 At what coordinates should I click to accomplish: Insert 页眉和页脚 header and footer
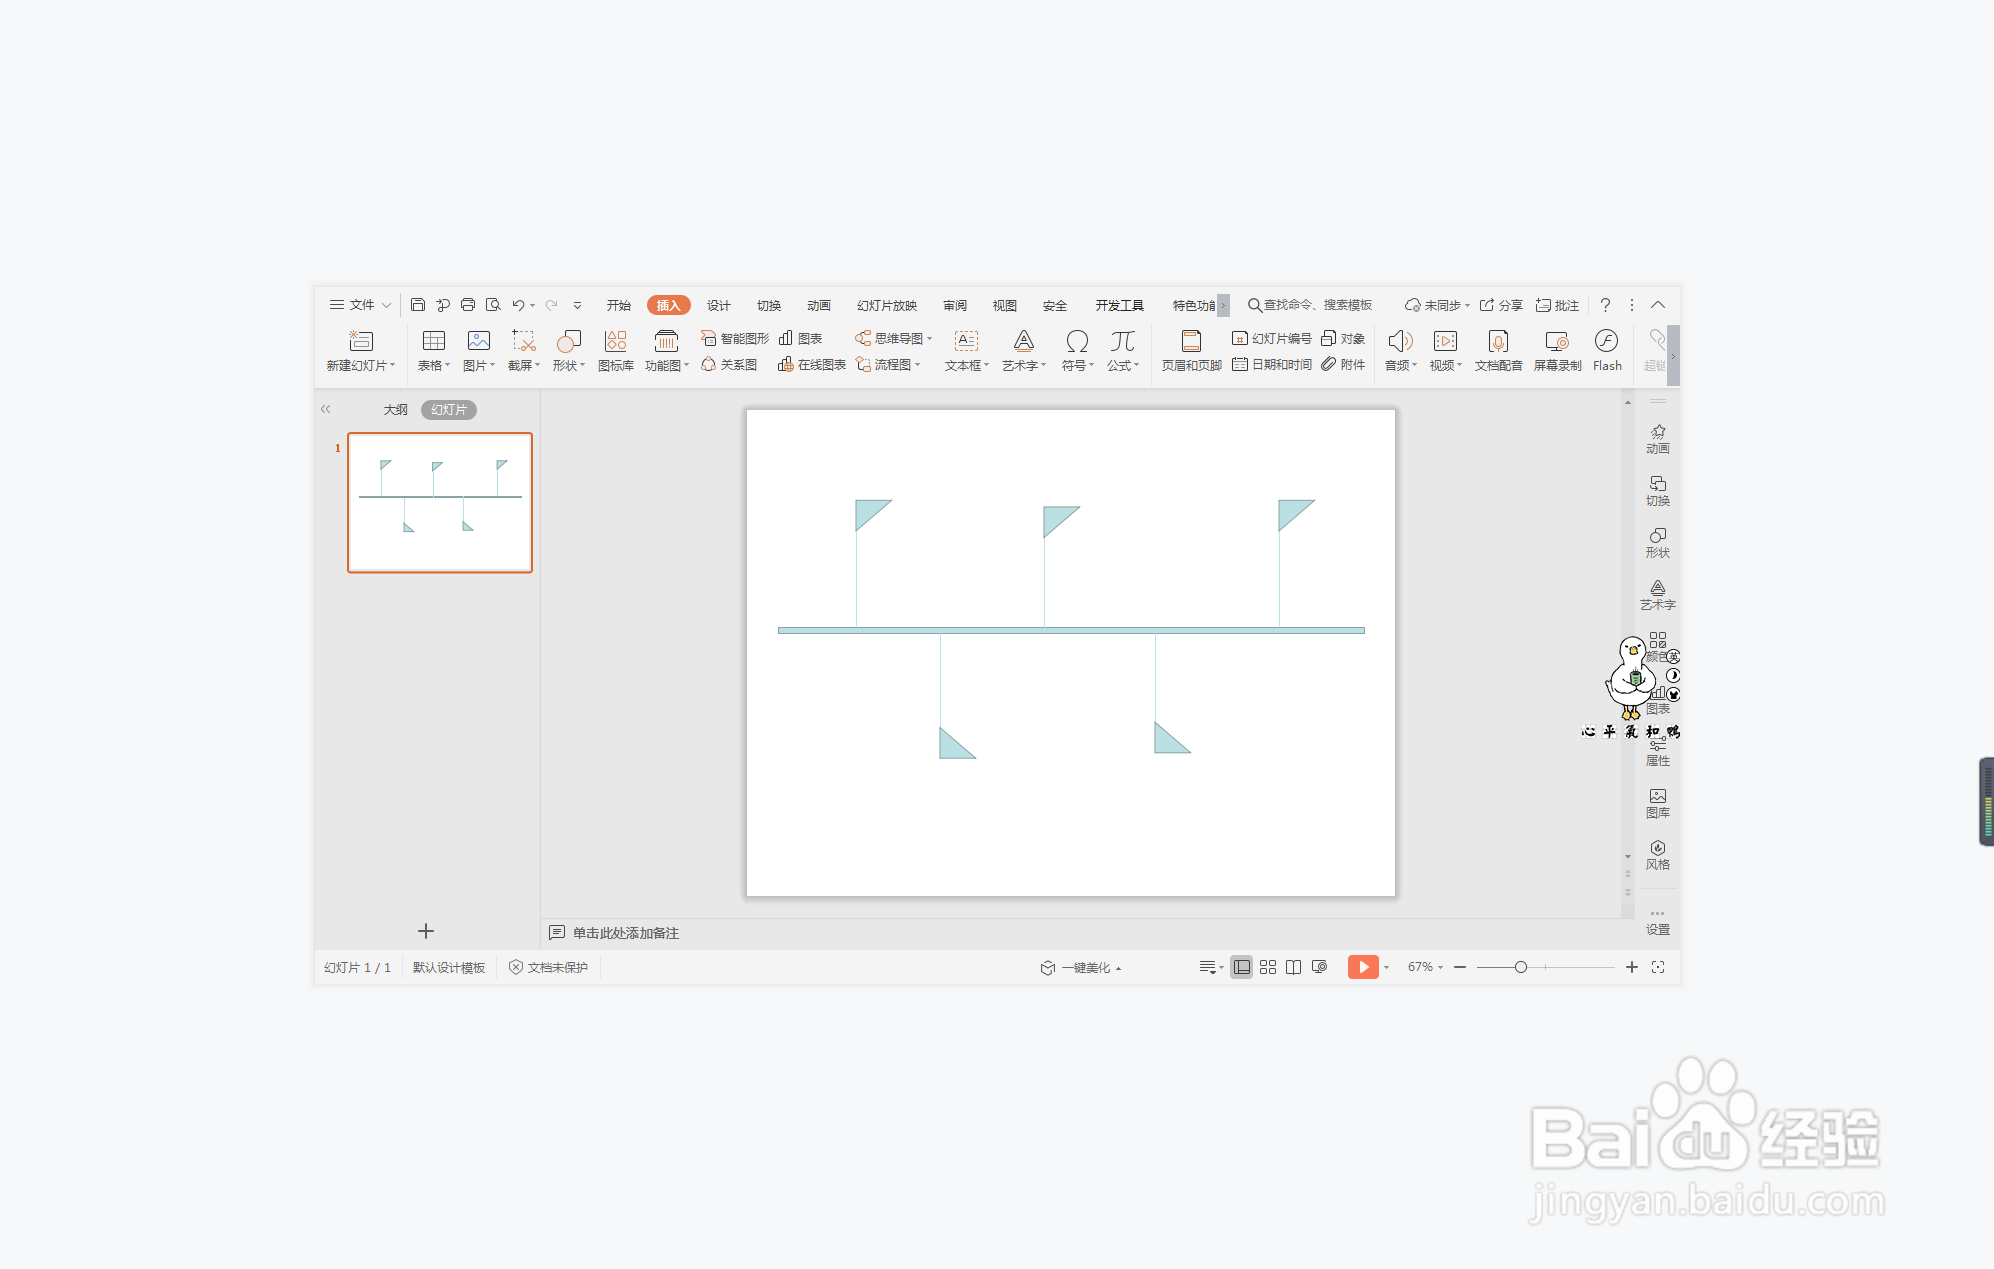pyautogui.click(x=1191, y=348)
